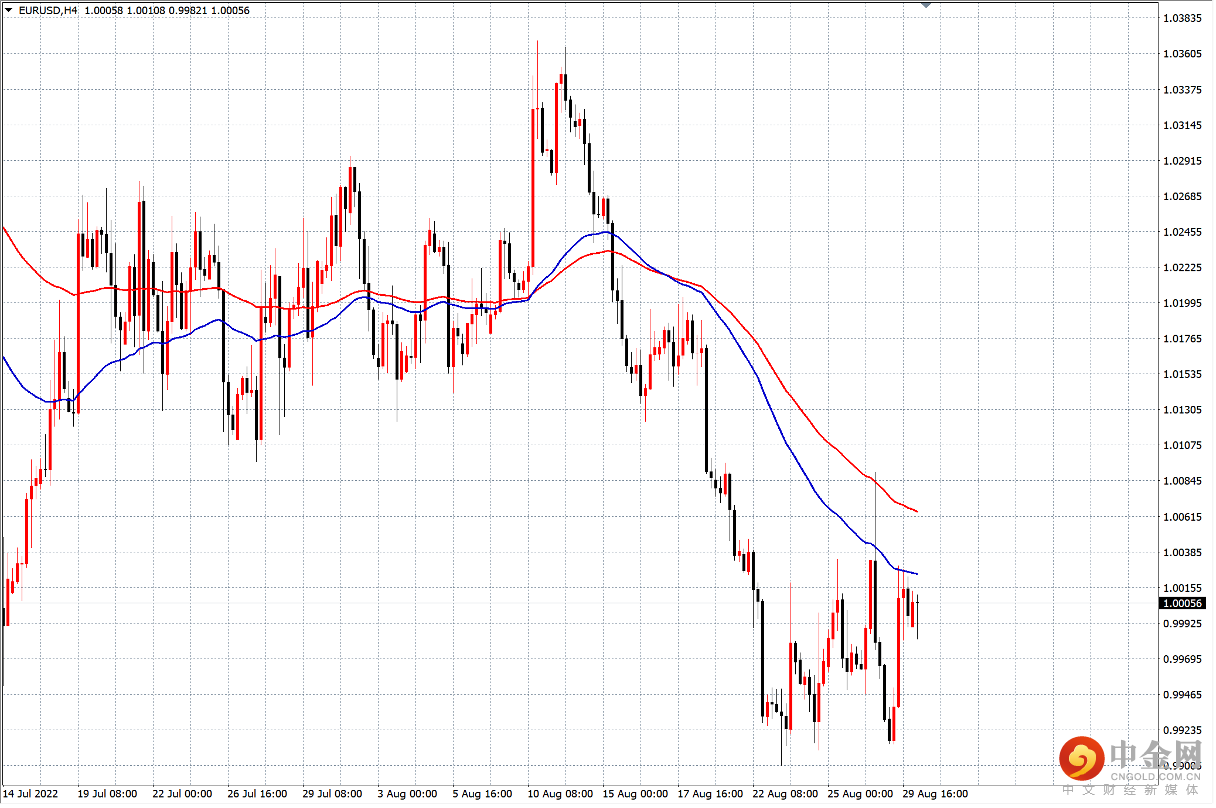The width and height of the screenshot is (1216, 808).
Task: Select the red moving average line end
Action: click(915, 511)
